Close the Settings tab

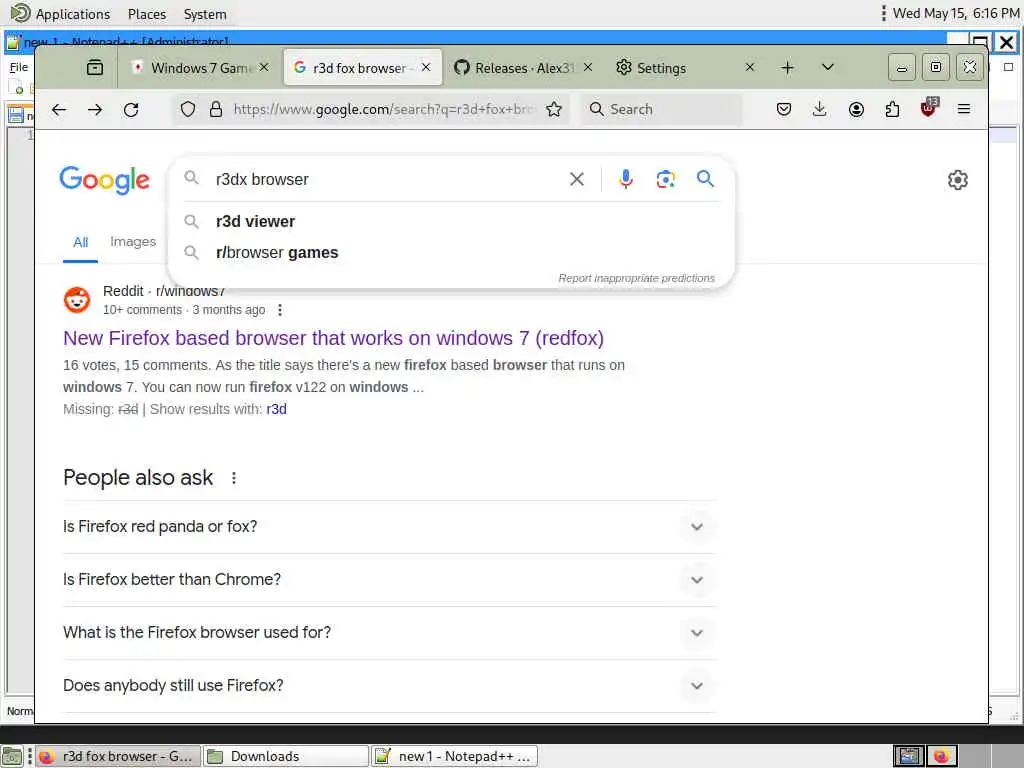750,67
